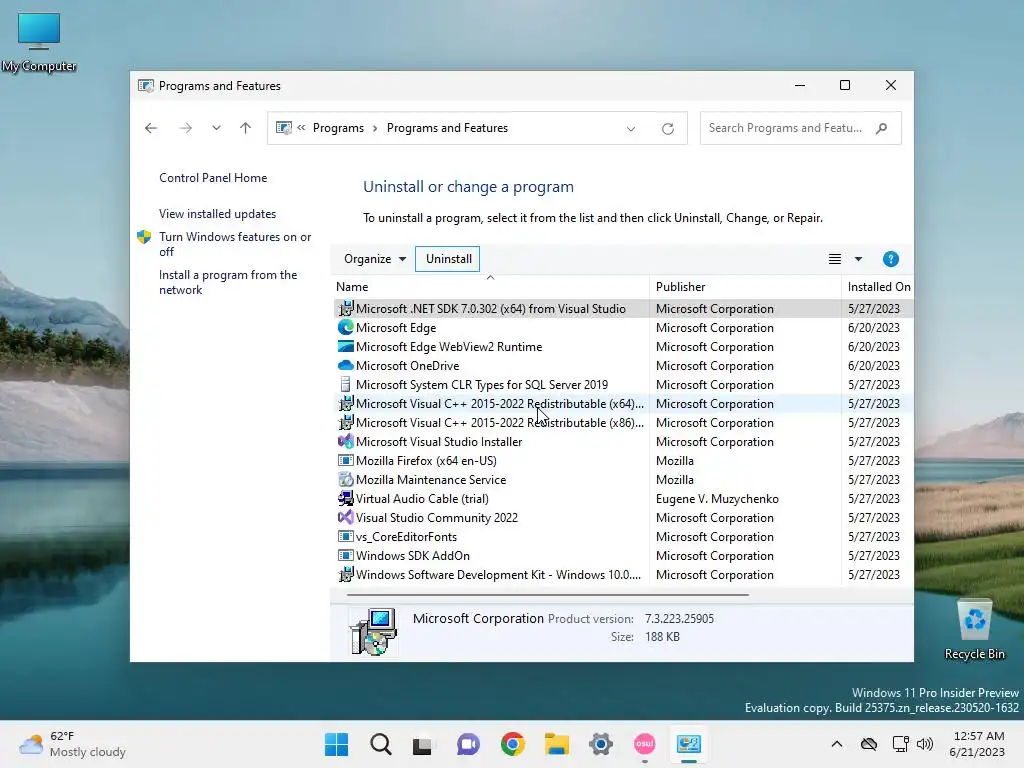This screenshot has width=1024, height=768.
Task: Select the vs_CoreEditorFonts entry
Action: [x=406, y=536]
